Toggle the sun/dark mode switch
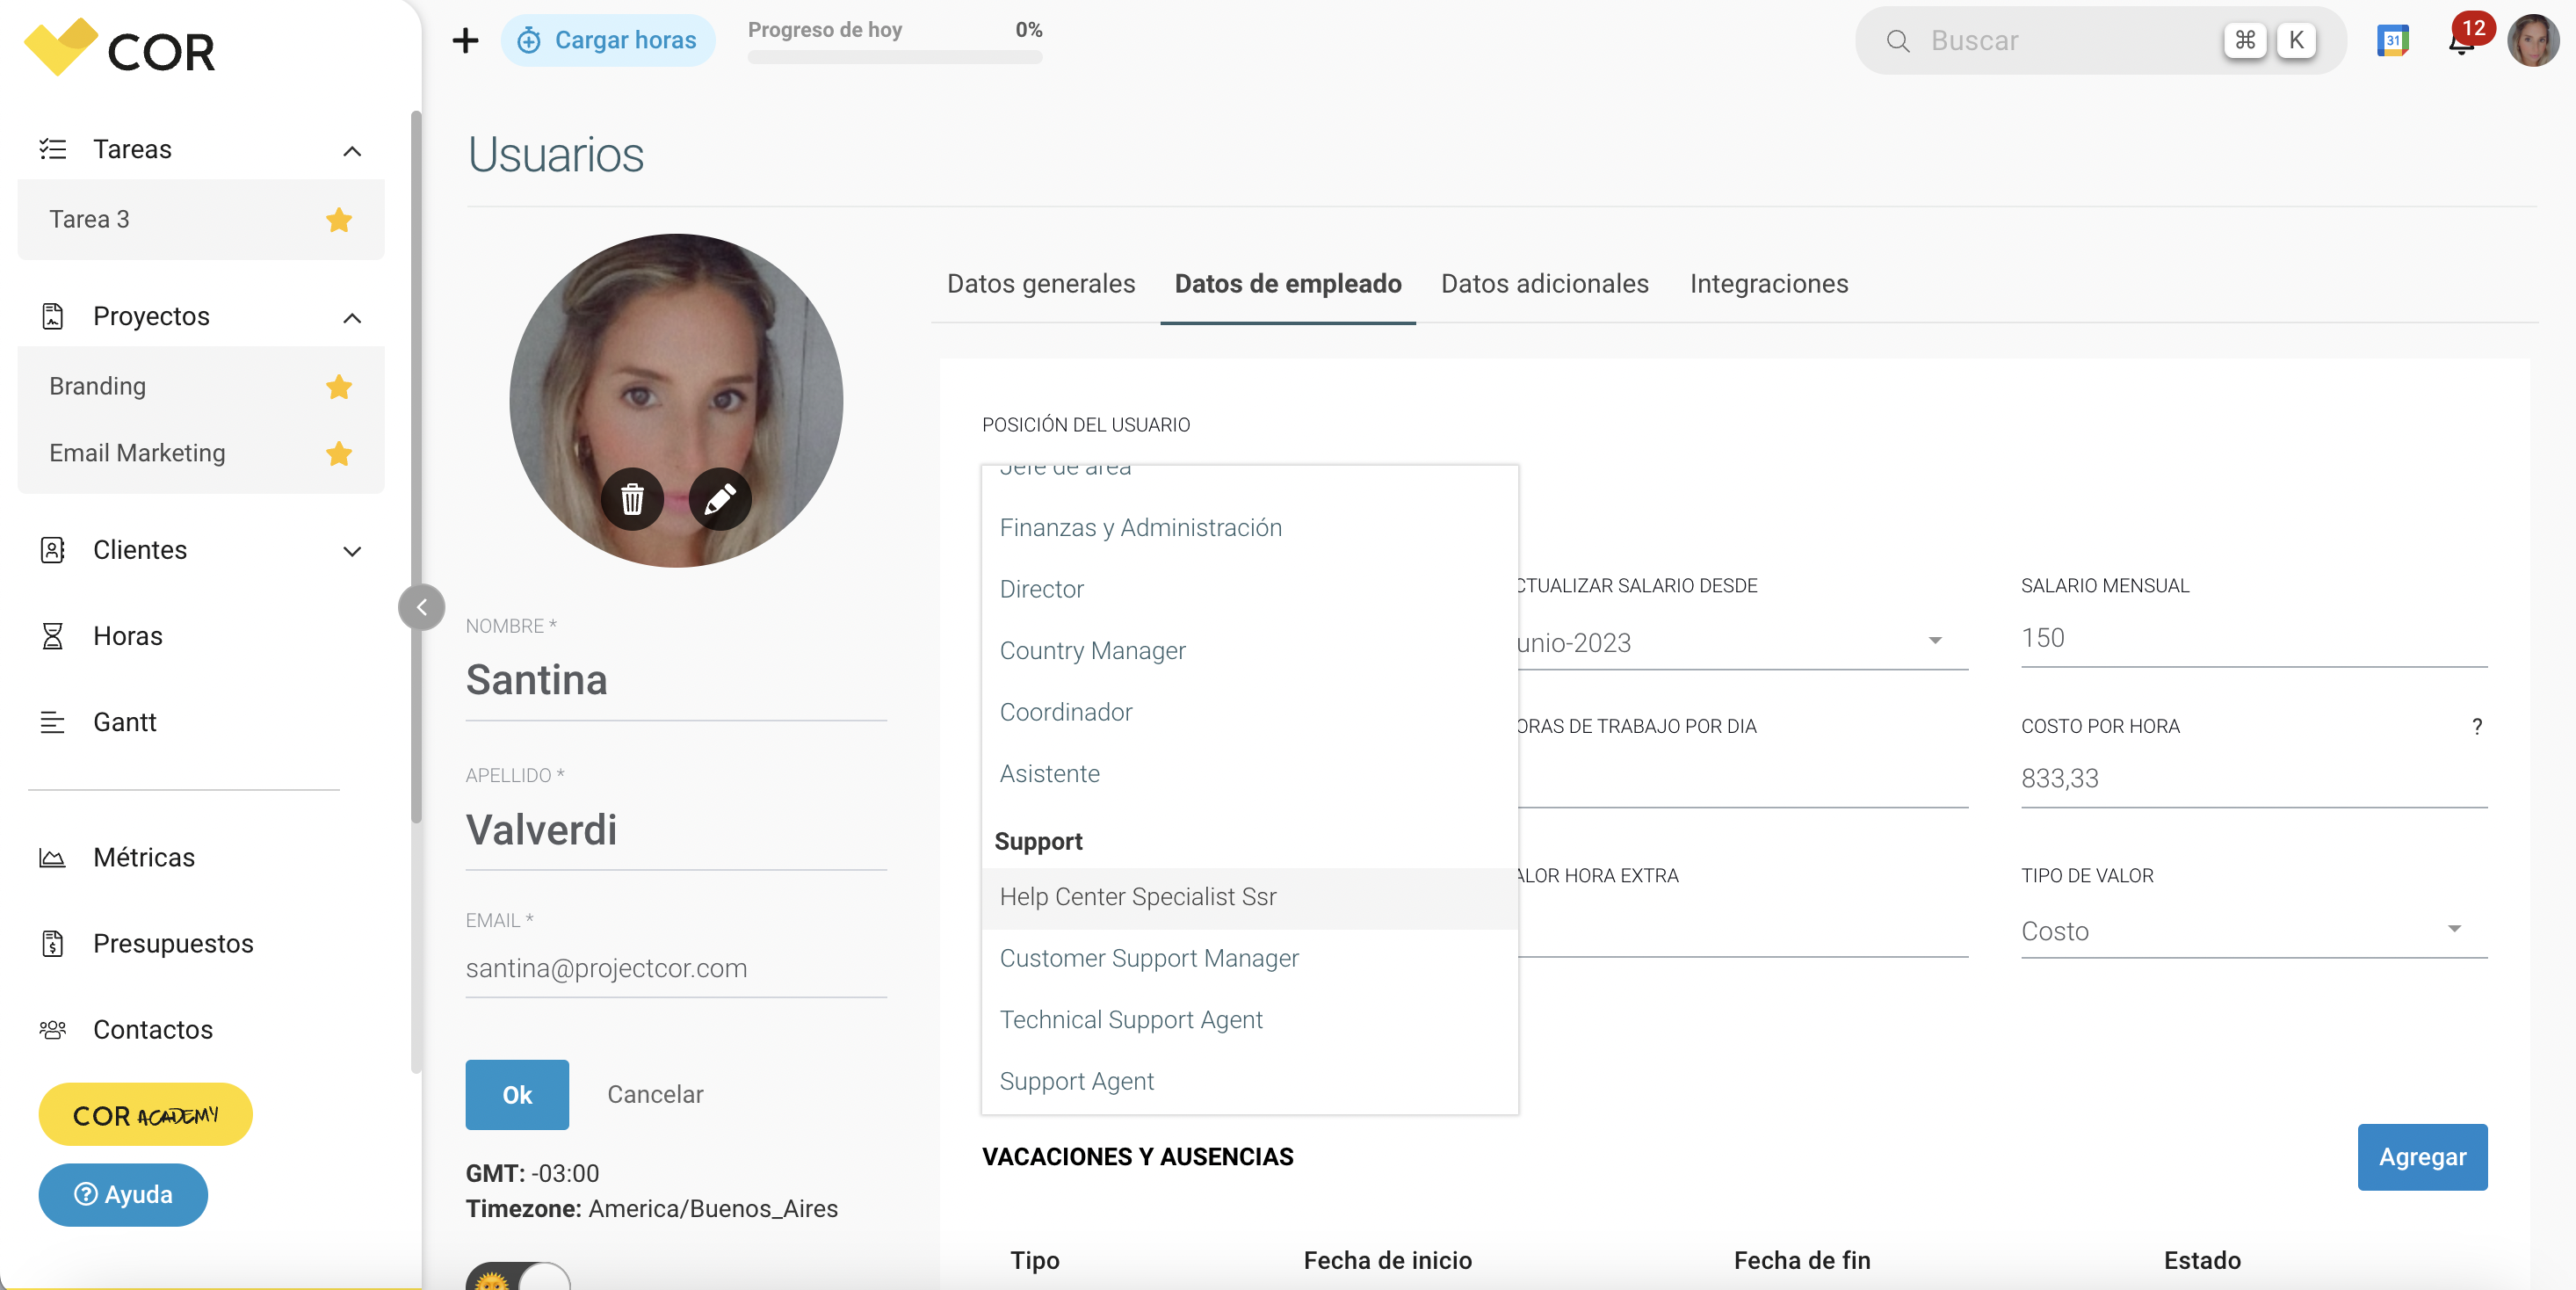The width and height of the screenshot is (2576, 1290). point(518,1276)
